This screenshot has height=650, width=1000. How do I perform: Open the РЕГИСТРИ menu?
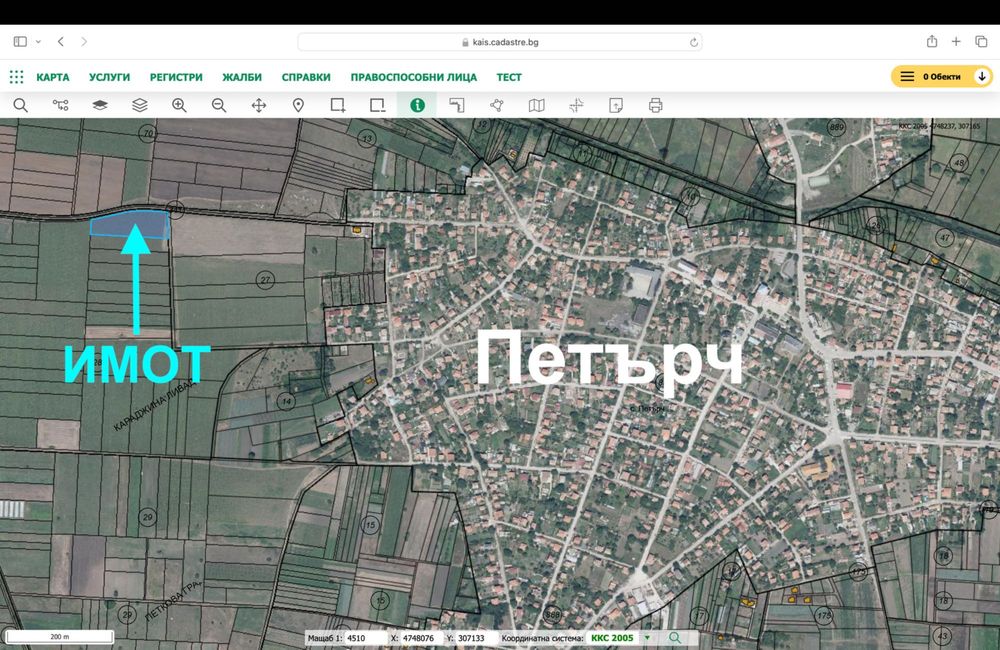(x=176, y=77)
